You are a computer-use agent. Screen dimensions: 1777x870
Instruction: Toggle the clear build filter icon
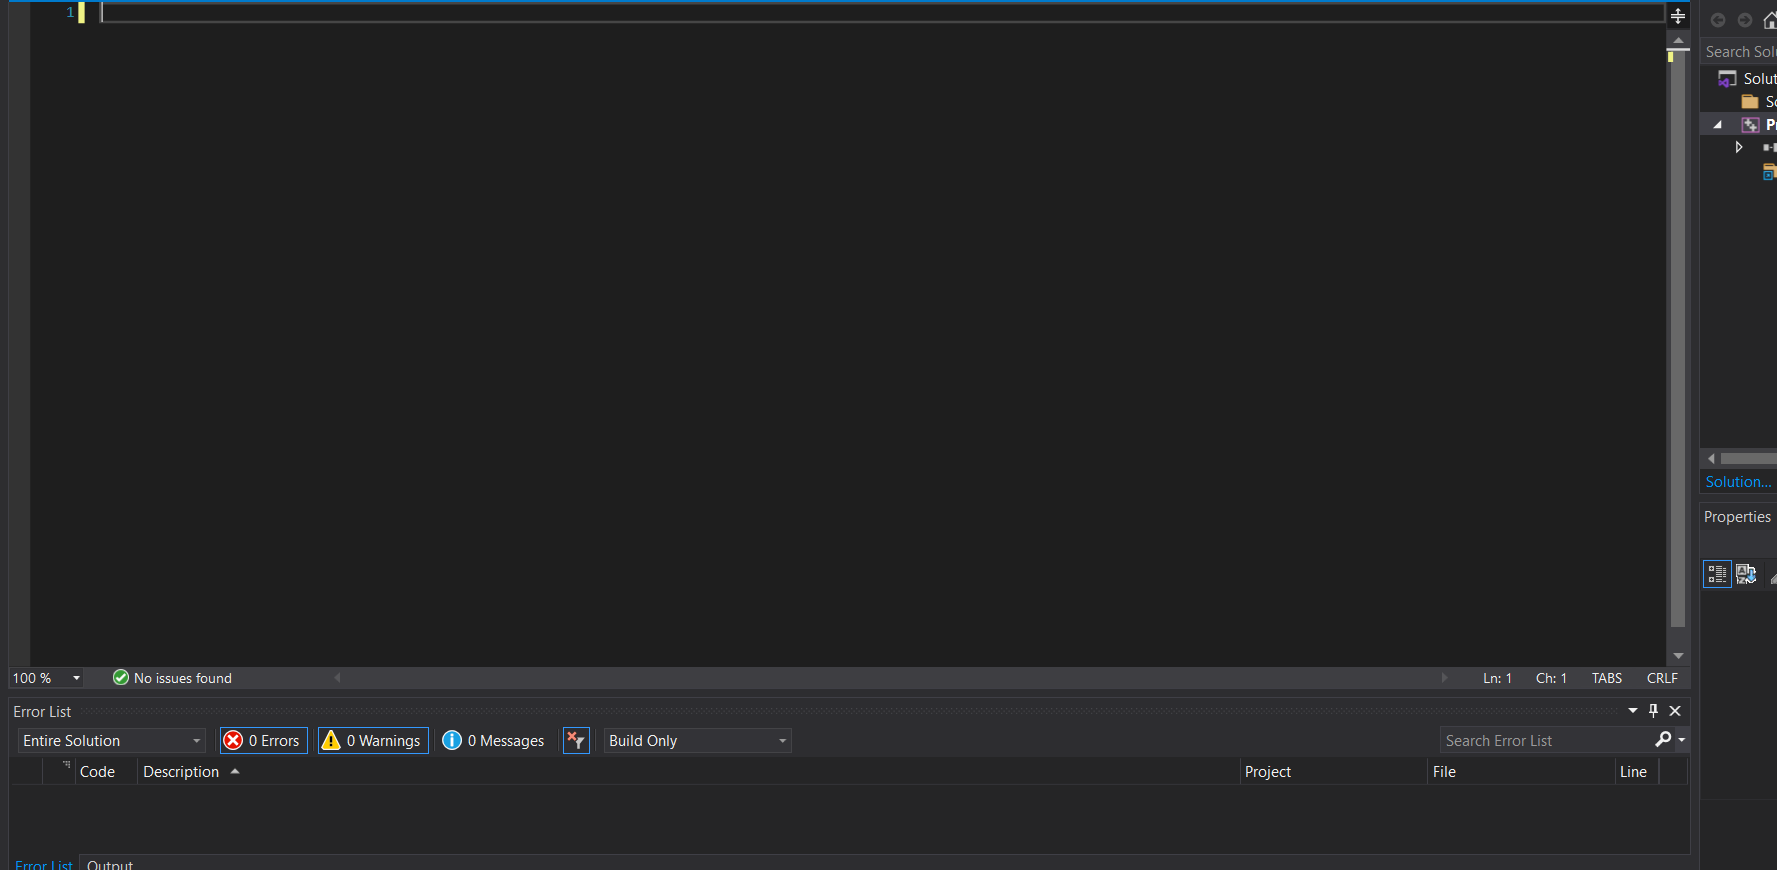(576, 740)
